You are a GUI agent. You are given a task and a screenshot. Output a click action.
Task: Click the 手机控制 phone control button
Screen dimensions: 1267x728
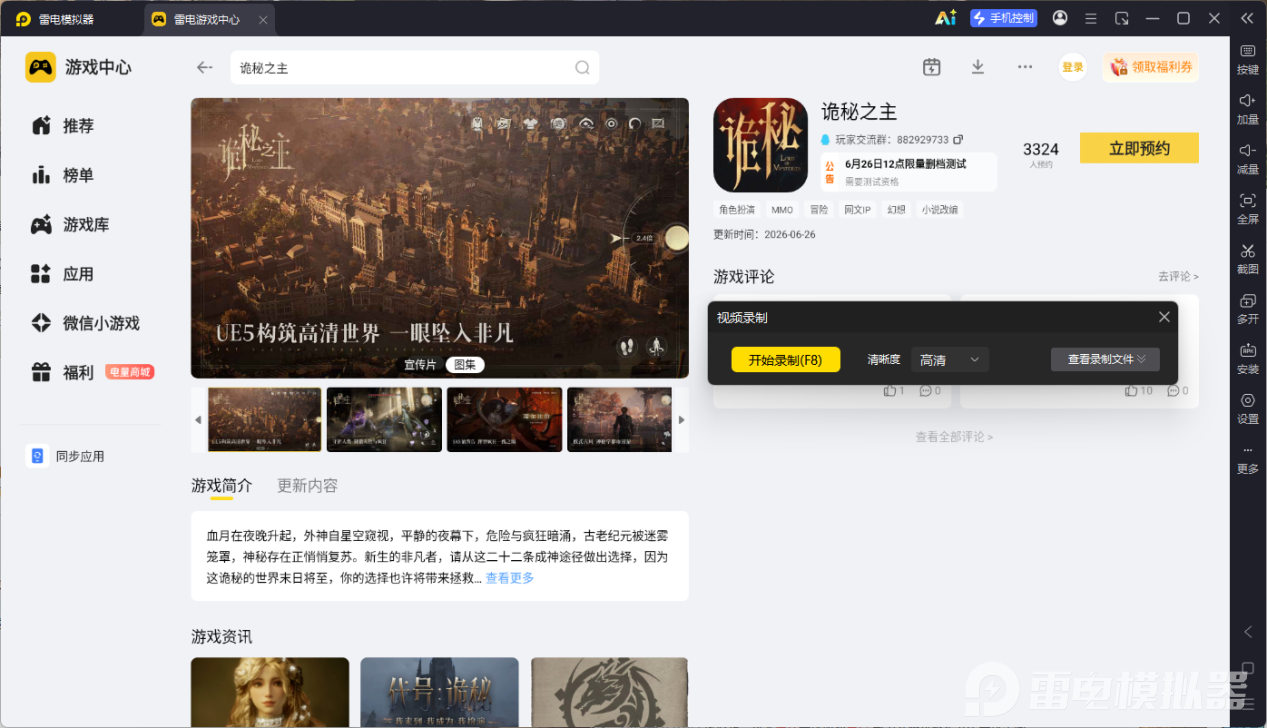[1004, 18]
